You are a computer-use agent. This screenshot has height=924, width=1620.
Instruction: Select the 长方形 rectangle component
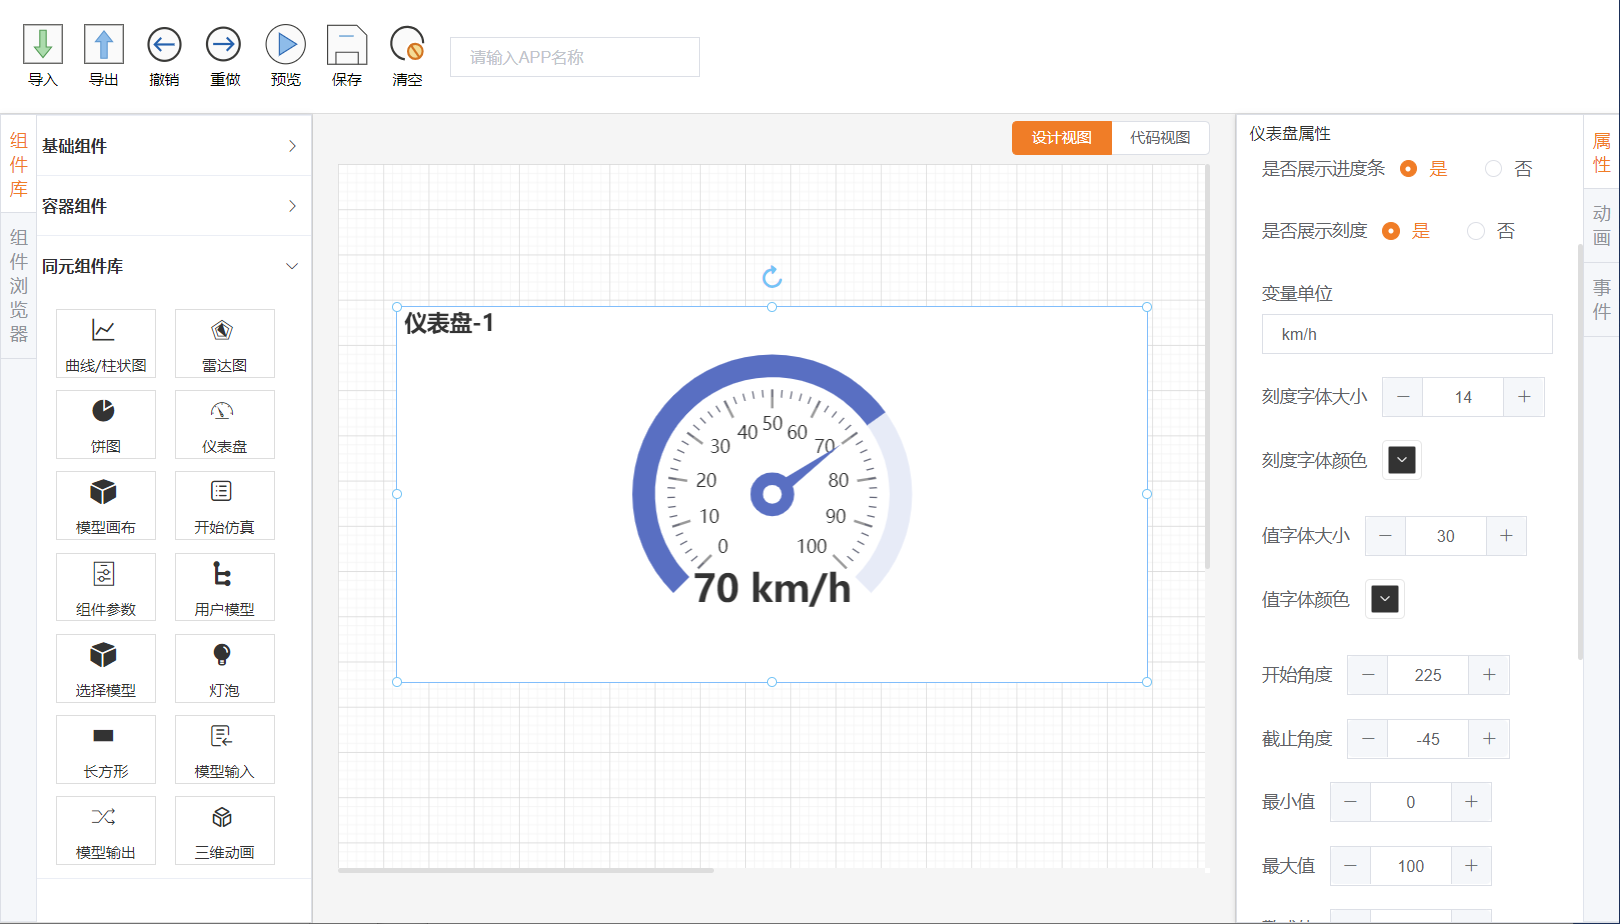point(106,749)
